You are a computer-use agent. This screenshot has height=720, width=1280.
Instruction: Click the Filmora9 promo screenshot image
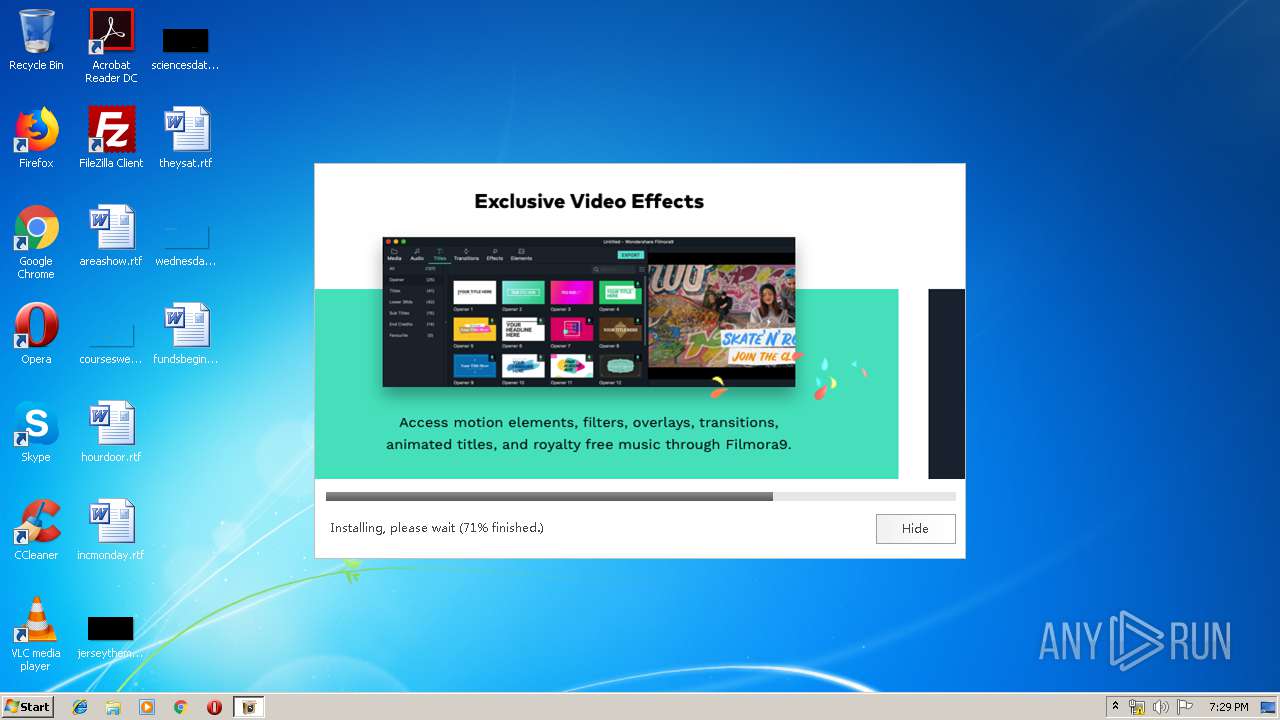pos(589,312)
